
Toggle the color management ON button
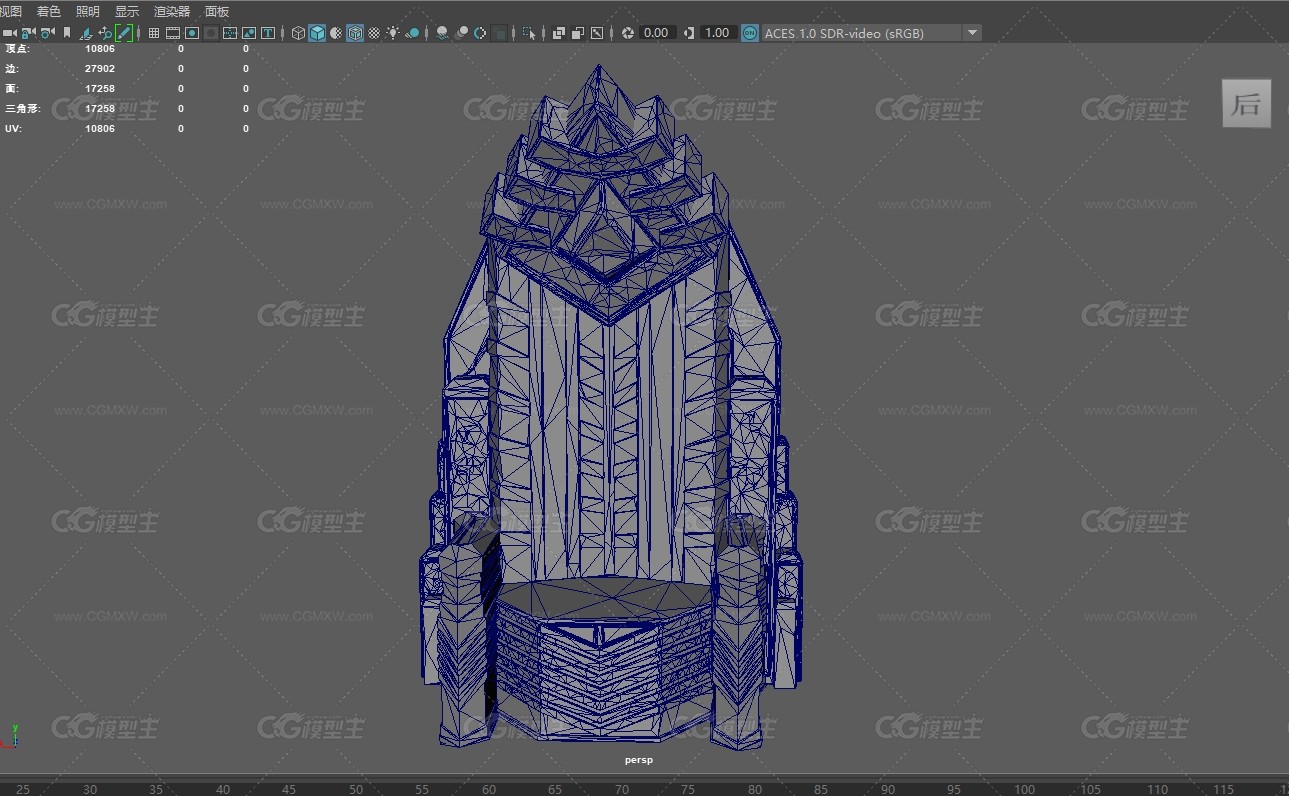(750, 33)
